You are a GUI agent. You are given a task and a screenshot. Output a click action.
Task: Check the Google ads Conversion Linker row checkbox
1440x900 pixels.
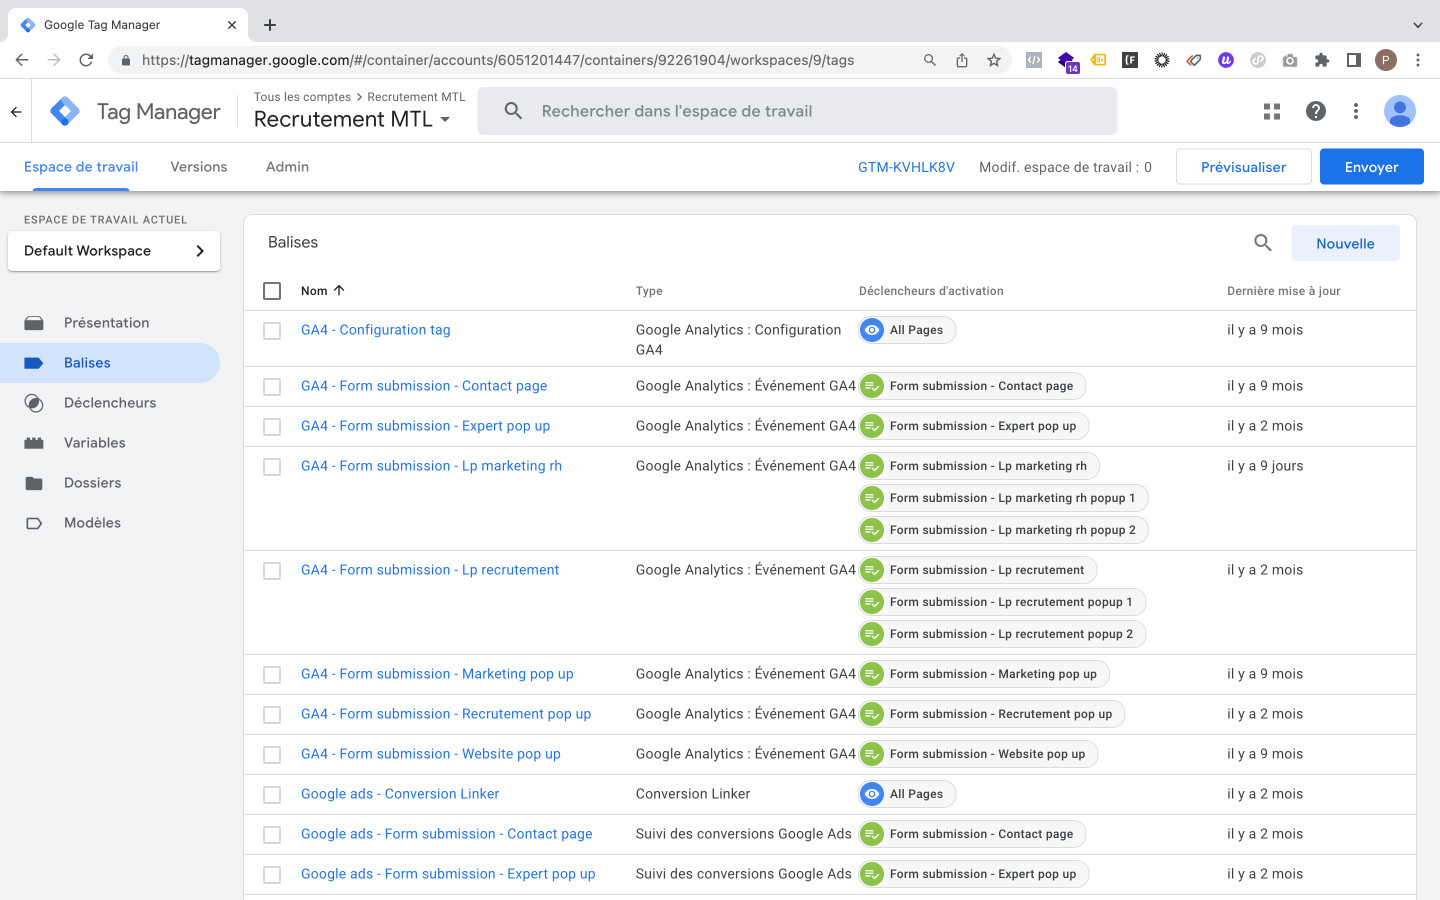(x=272, y=795)
